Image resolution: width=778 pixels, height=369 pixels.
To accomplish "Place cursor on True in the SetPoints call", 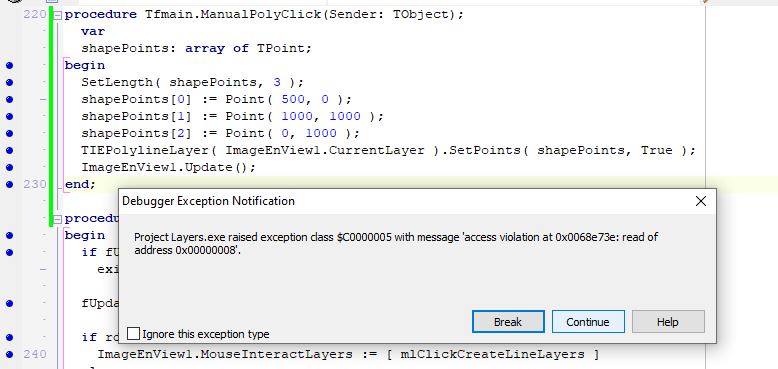I will click(x=656, y=150).
